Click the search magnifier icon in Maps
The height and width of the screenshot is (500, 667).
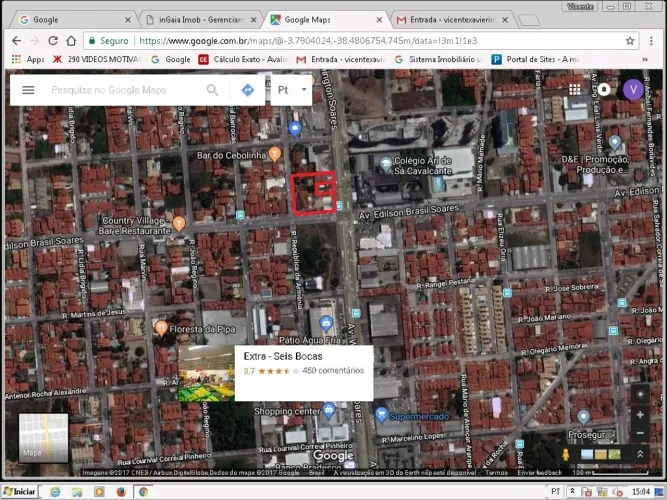pyautogui.click(x=212, y=90)
